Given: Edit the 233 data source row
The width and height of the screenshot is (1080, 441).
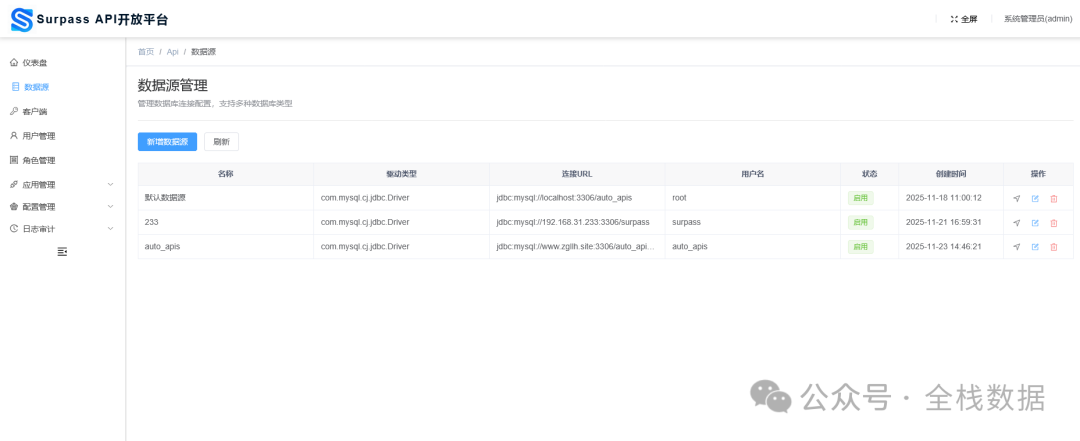Looking at the screenshot, I should click(x=1035, y=222).
